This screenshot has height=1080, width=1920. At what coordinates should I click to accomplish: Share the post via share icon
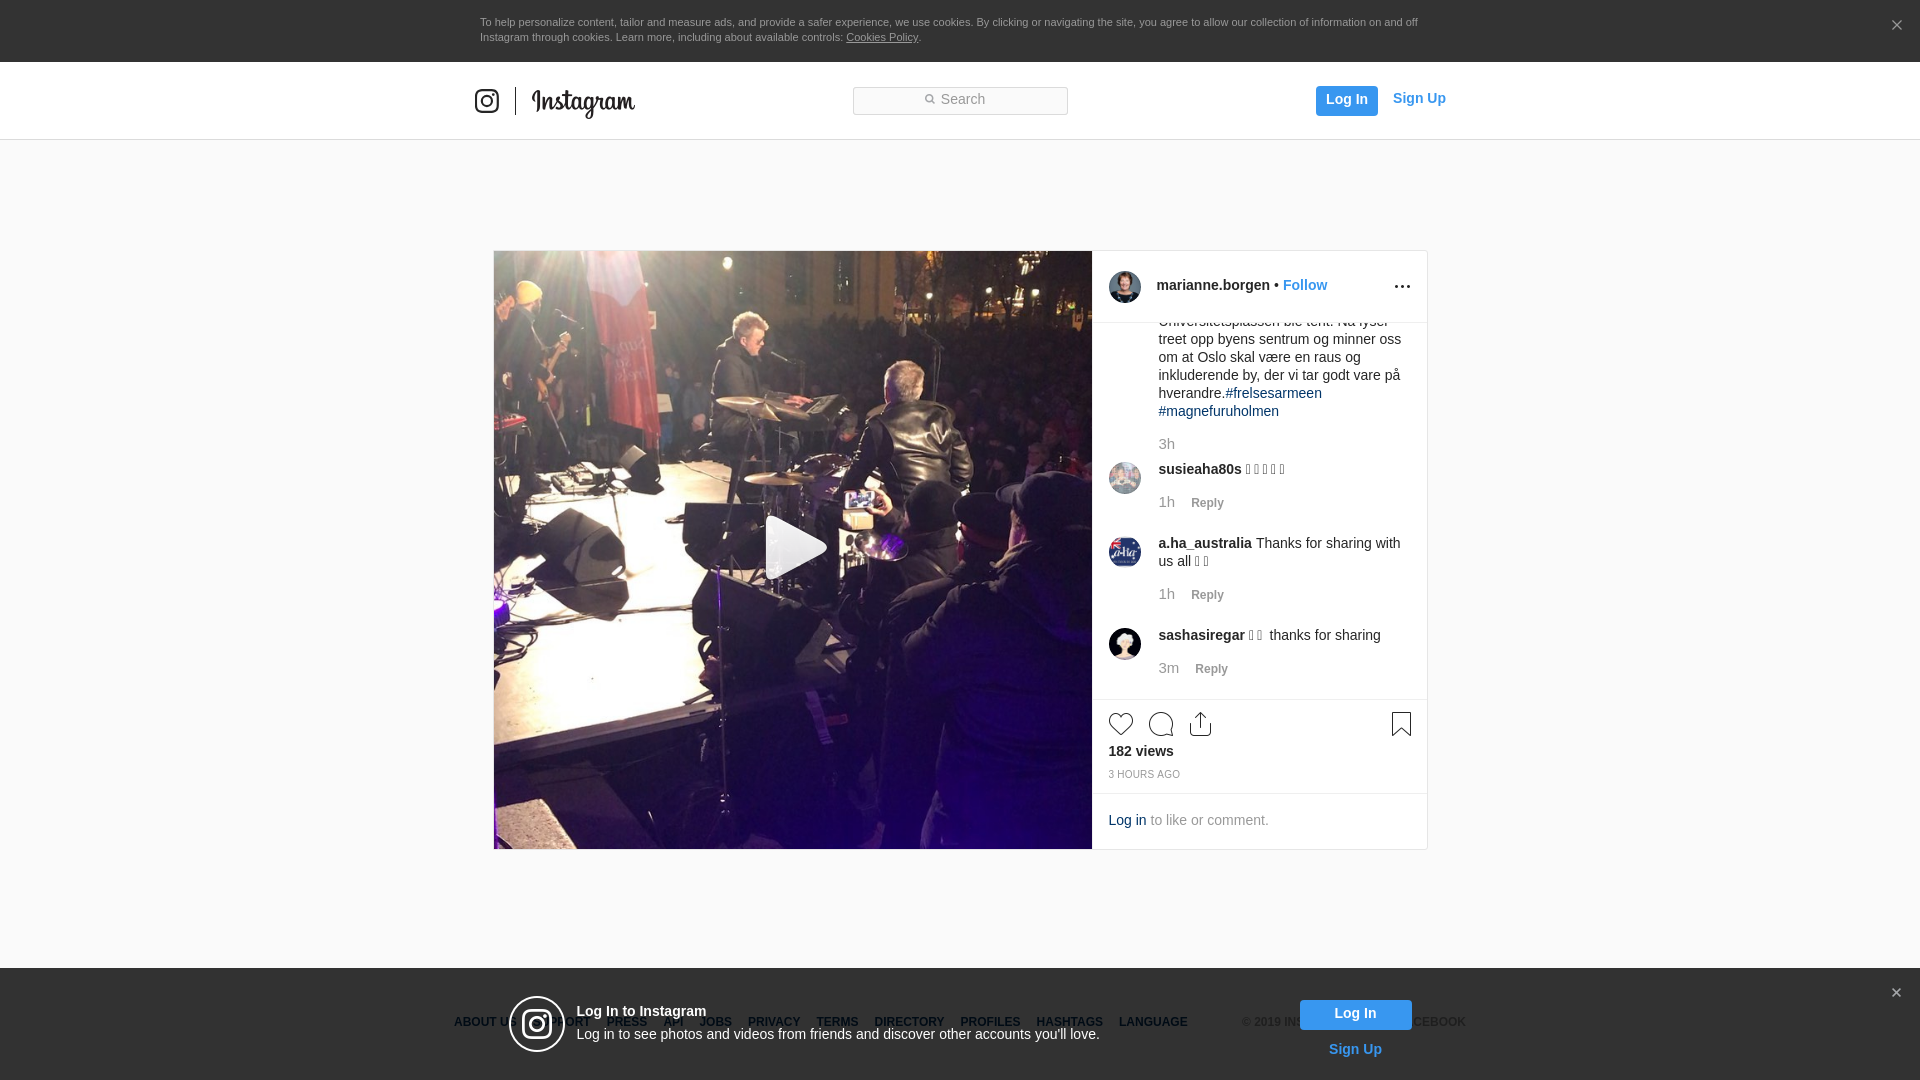point(1201,724)
